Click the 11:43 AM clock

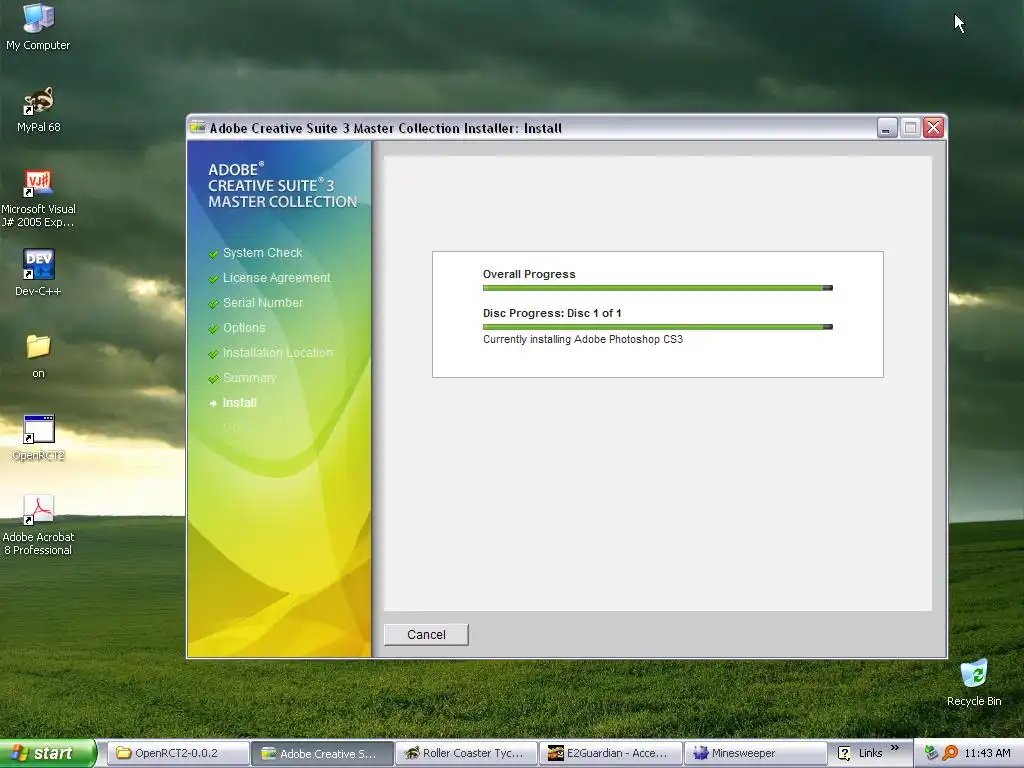(987, 753)
